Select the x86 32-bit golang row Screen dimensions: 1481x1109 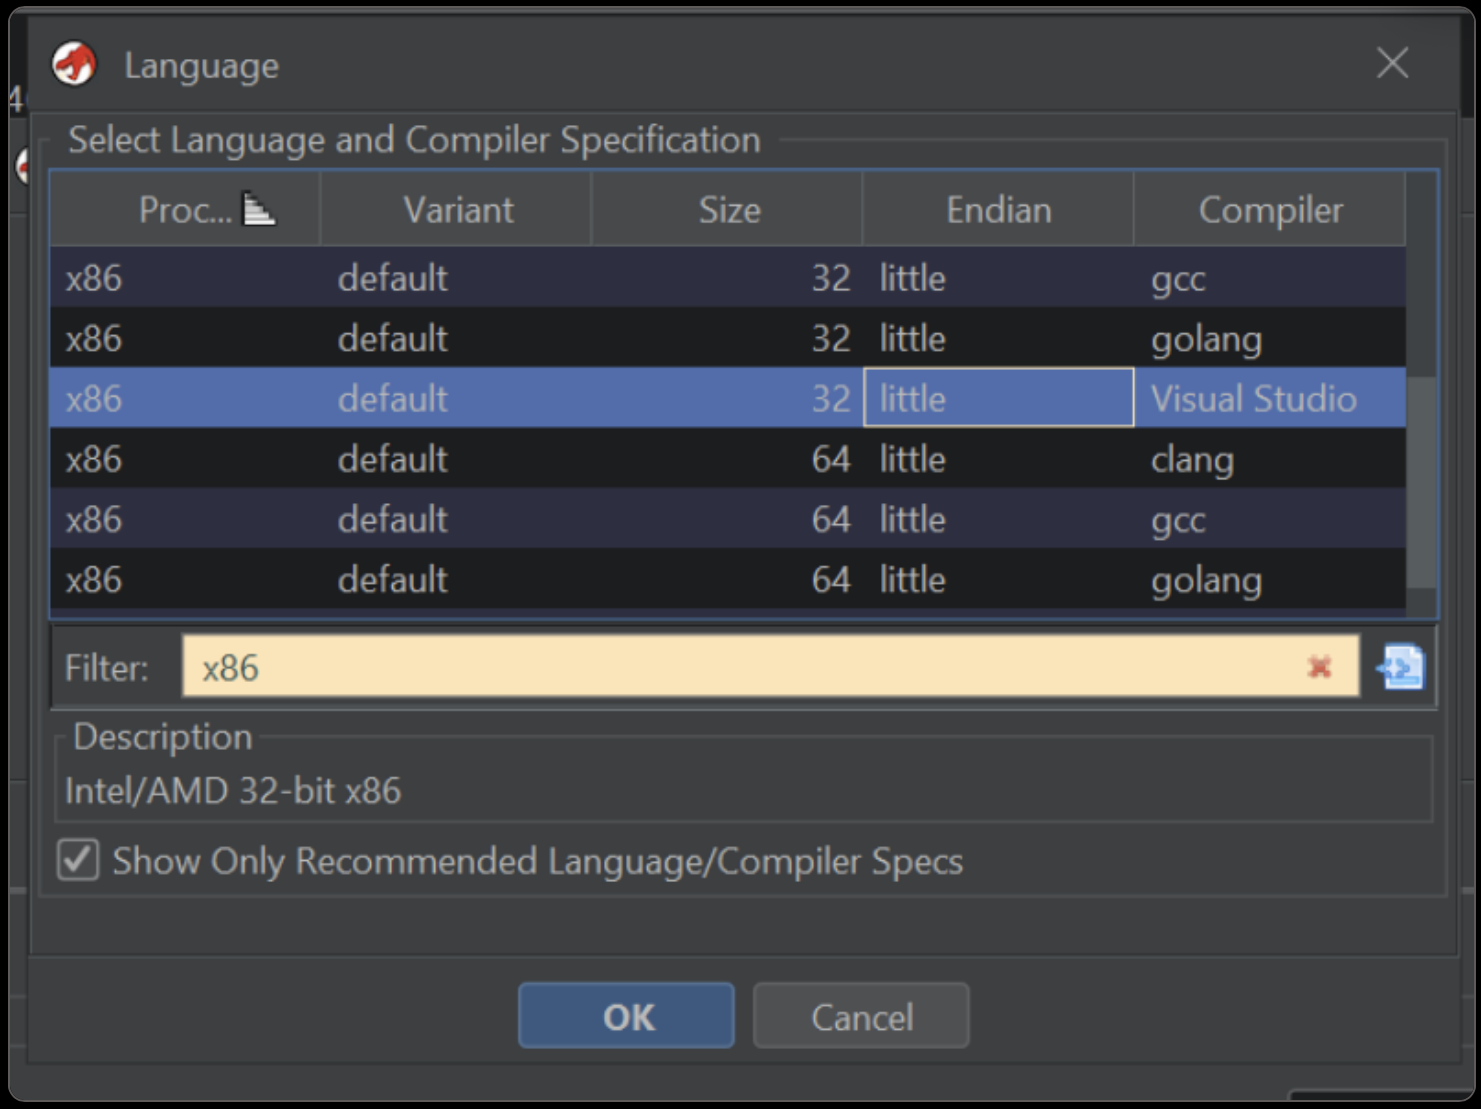pyautogui.click(x=700, y=338)
